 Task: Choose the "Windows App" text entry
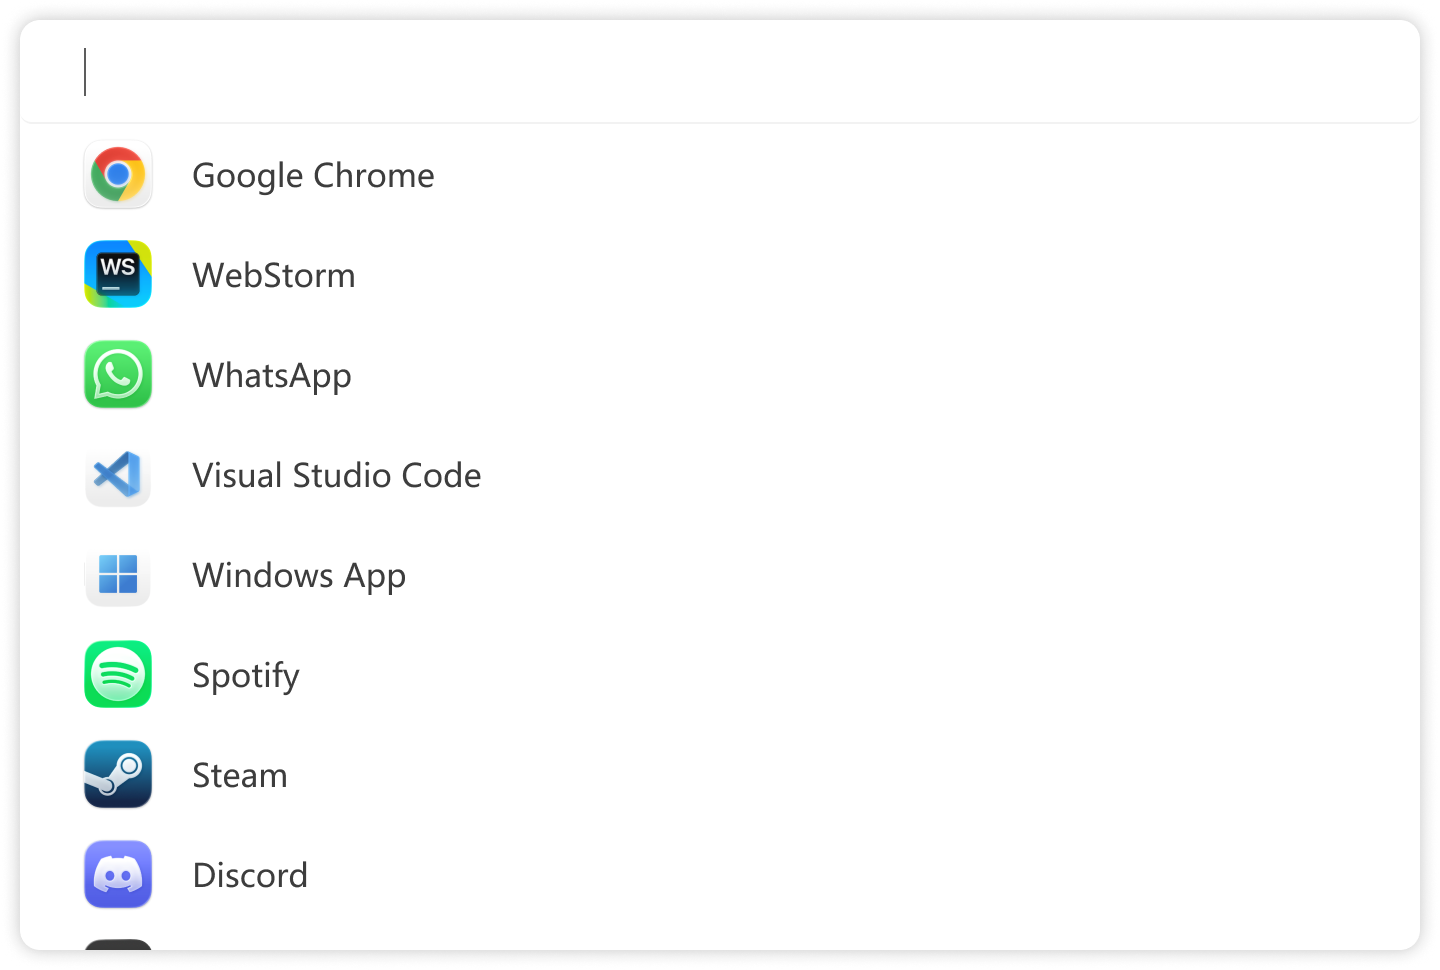299,576
